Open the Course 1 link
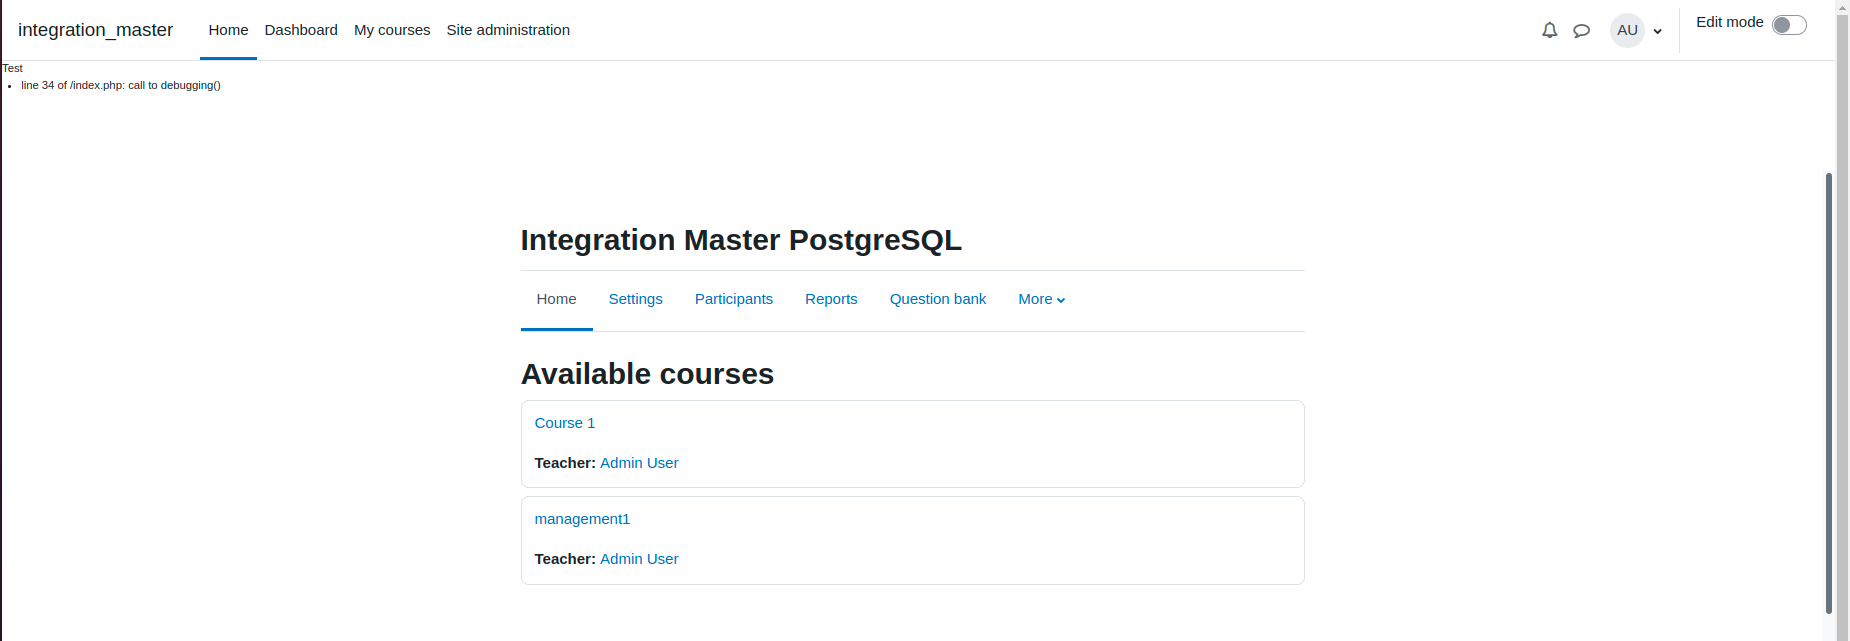1850x641 pixels. 564,423
